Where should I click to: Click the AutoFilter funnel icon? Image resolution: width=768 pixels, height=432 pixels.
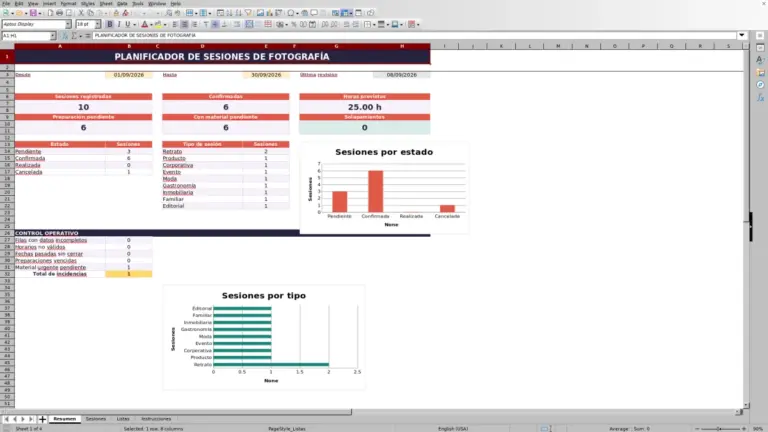[248, 13]
